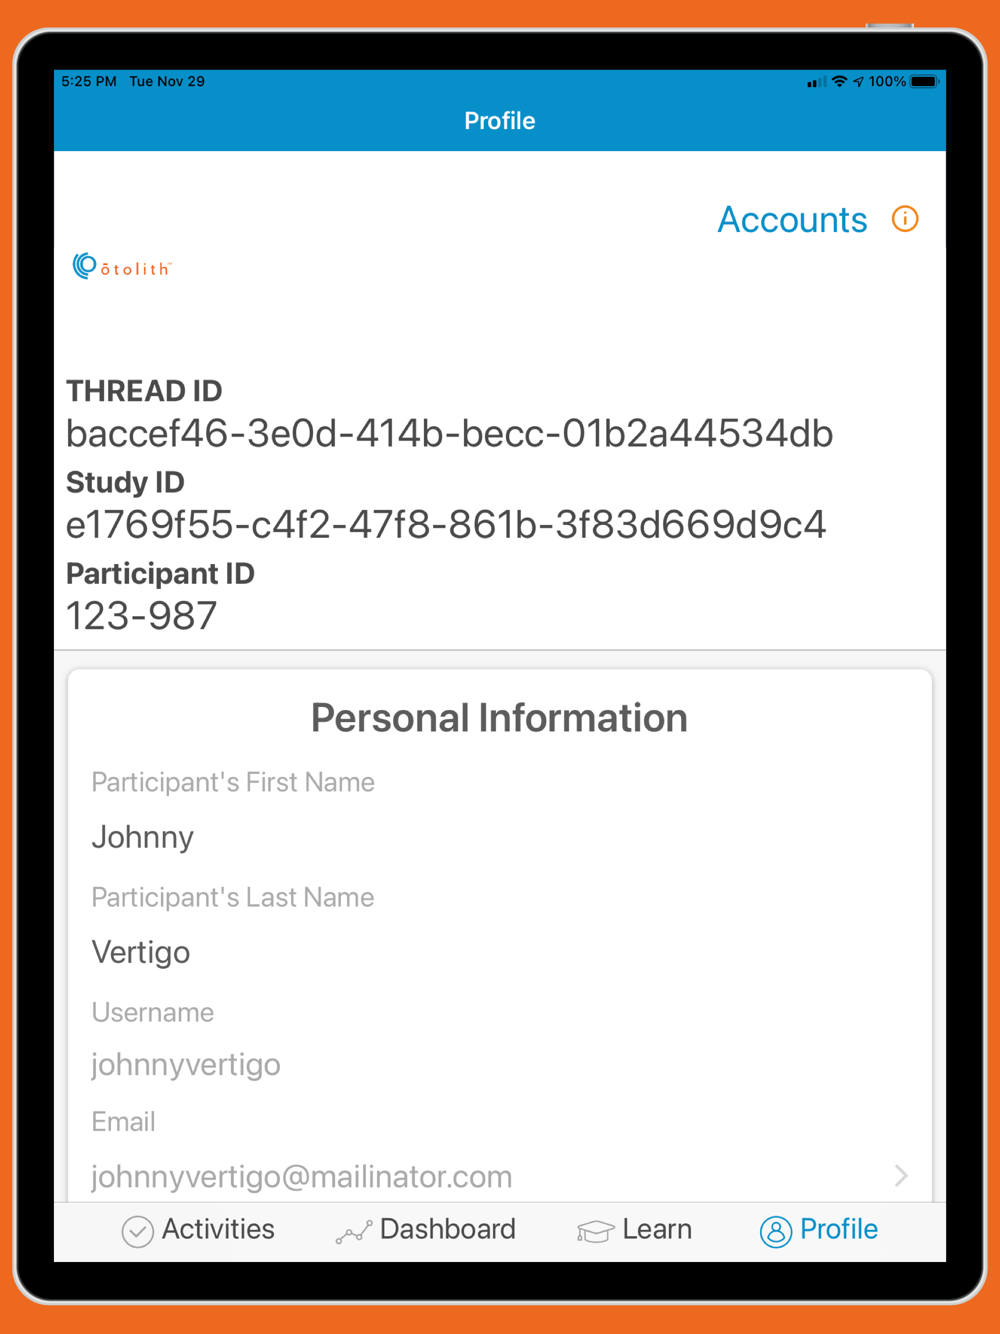The width and height of the screenshot is (1000, 1334).
Task: Expand the Email row chevron
Action: [x=901, y=1175]
